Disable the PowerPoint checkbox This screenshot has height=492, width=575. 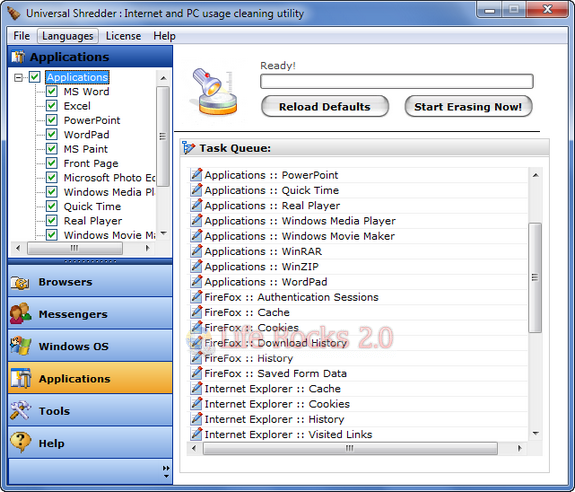click(x=52, y=120)
